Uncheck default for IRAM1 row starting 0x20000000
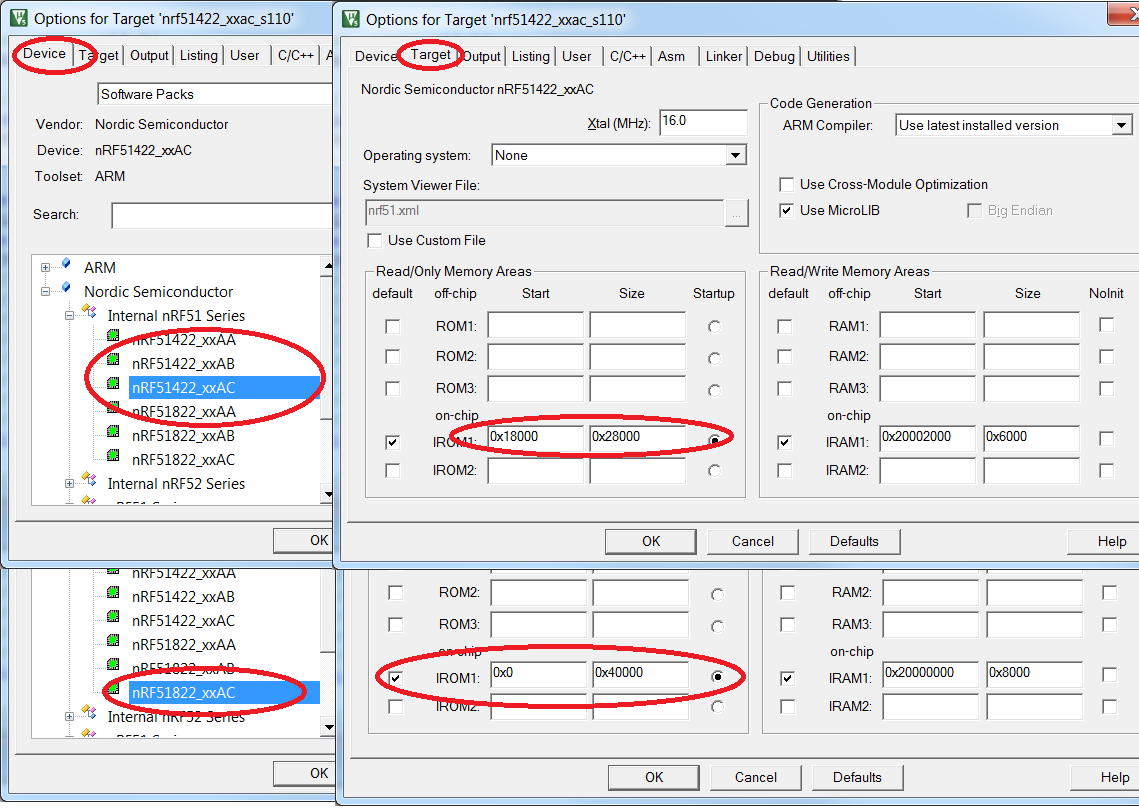Screen dimensions: 1139x808 click(x=787, y=678)
